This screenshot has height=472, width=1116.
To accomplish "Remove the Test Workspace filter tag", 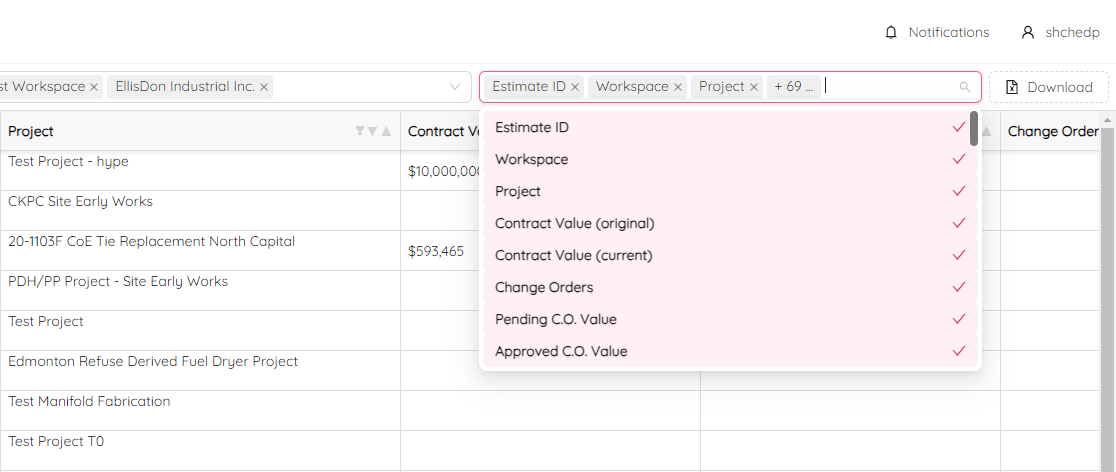I will click(93, 87).
